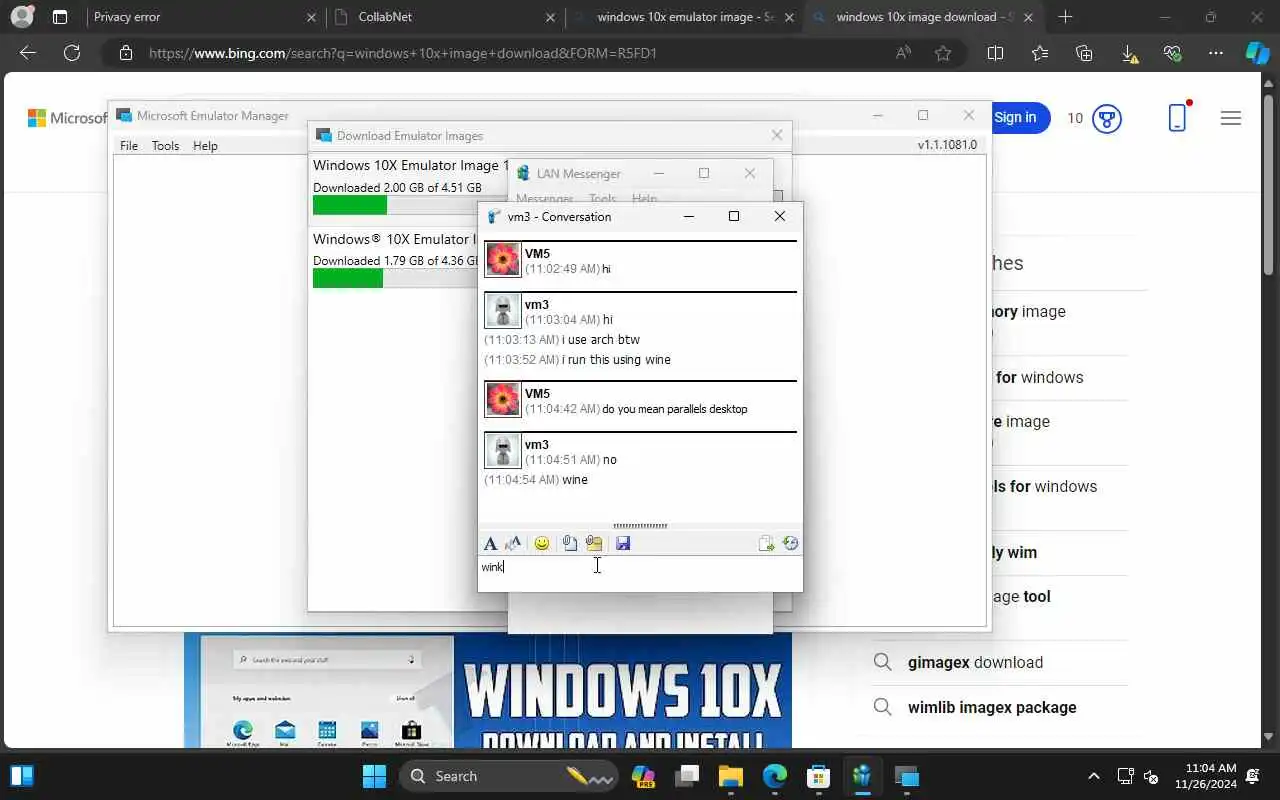Click the message input box containing wink
This screenshot has height=800, width=1280.
[x=640, y=574]
